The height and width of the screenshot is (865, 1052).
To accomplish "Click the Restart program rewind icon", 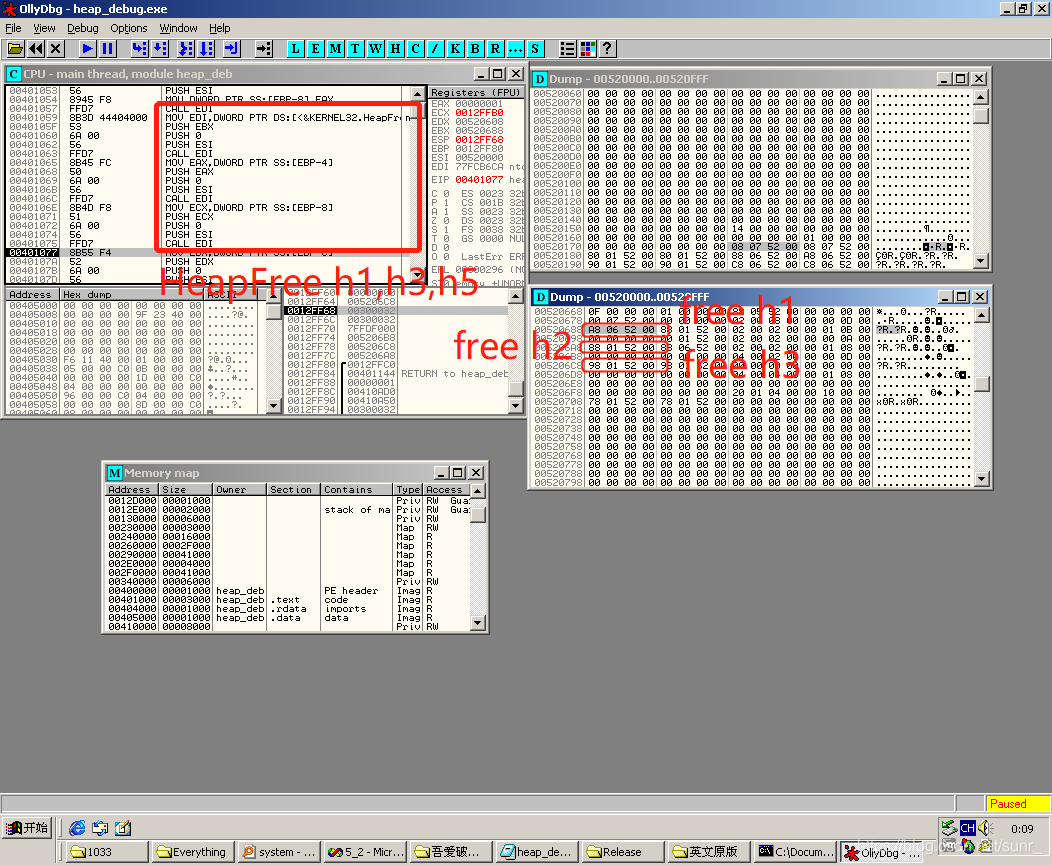I will click(x=36, y=48).
